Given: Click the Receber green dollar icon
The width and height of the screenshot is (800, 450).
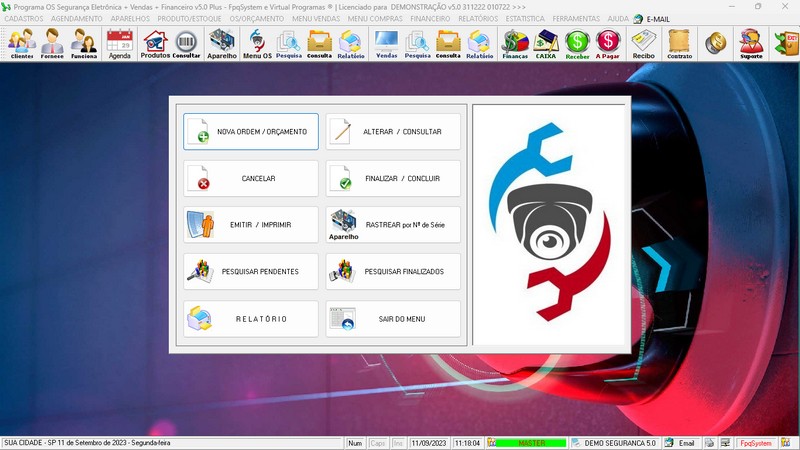Looking at the screenshot, I should coord(577,44).
